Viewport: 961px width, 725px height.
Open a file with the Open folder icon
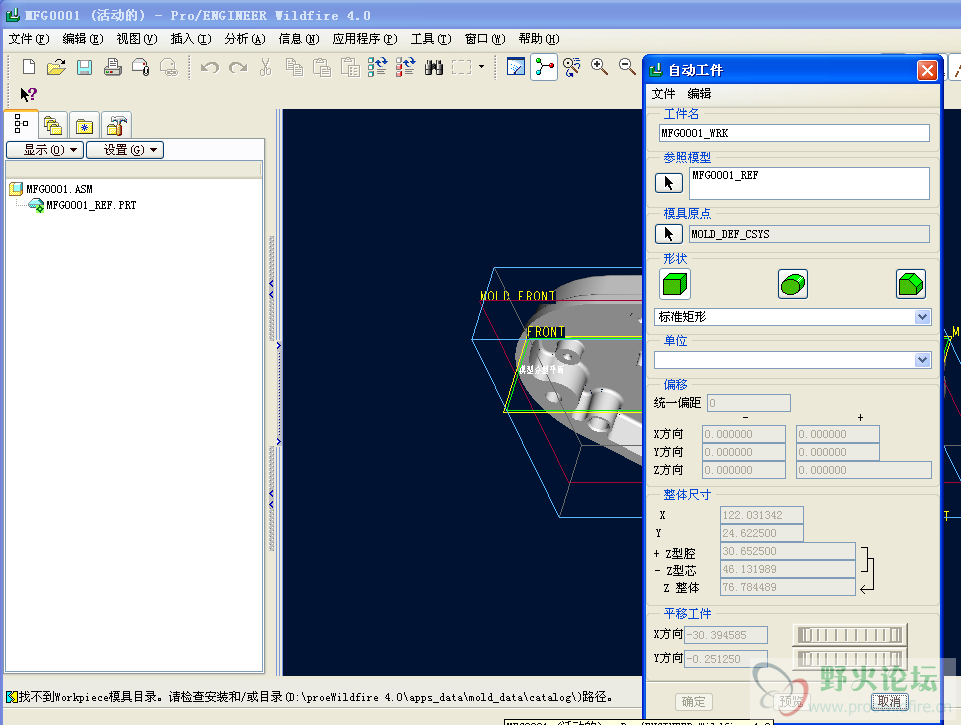[56, 67]
